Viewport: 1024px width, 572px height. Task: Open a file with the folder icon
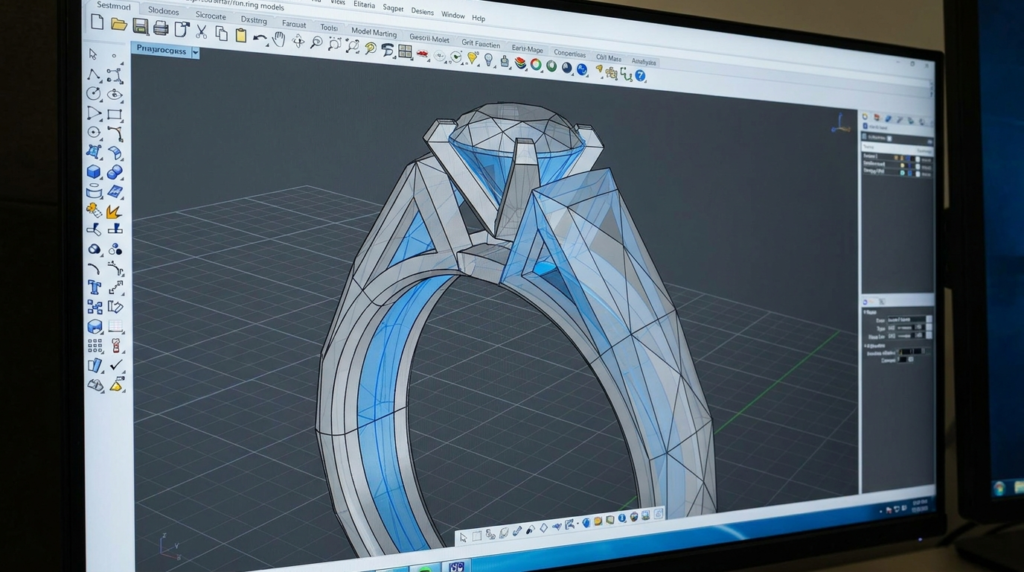118,24
